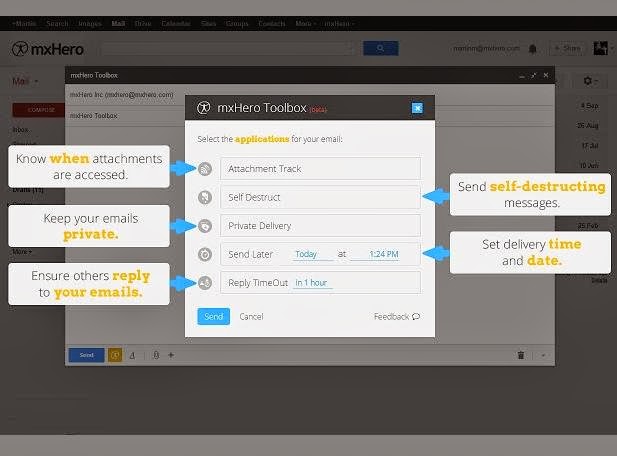
Task: Click the recipient field 'mxHero Inc' in compose
Action: pyautogui.click(x=122, y=95)
